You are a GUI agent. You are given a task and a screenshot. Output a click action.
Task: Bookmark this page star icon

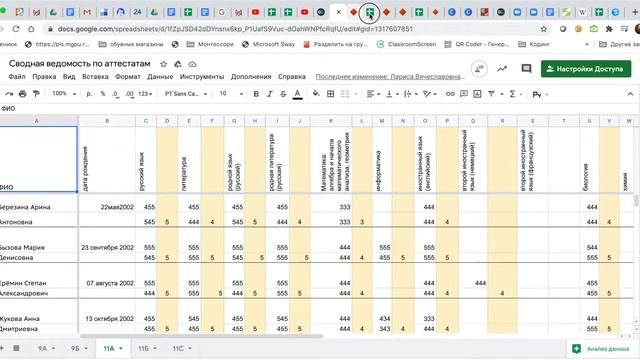point(543,29)
